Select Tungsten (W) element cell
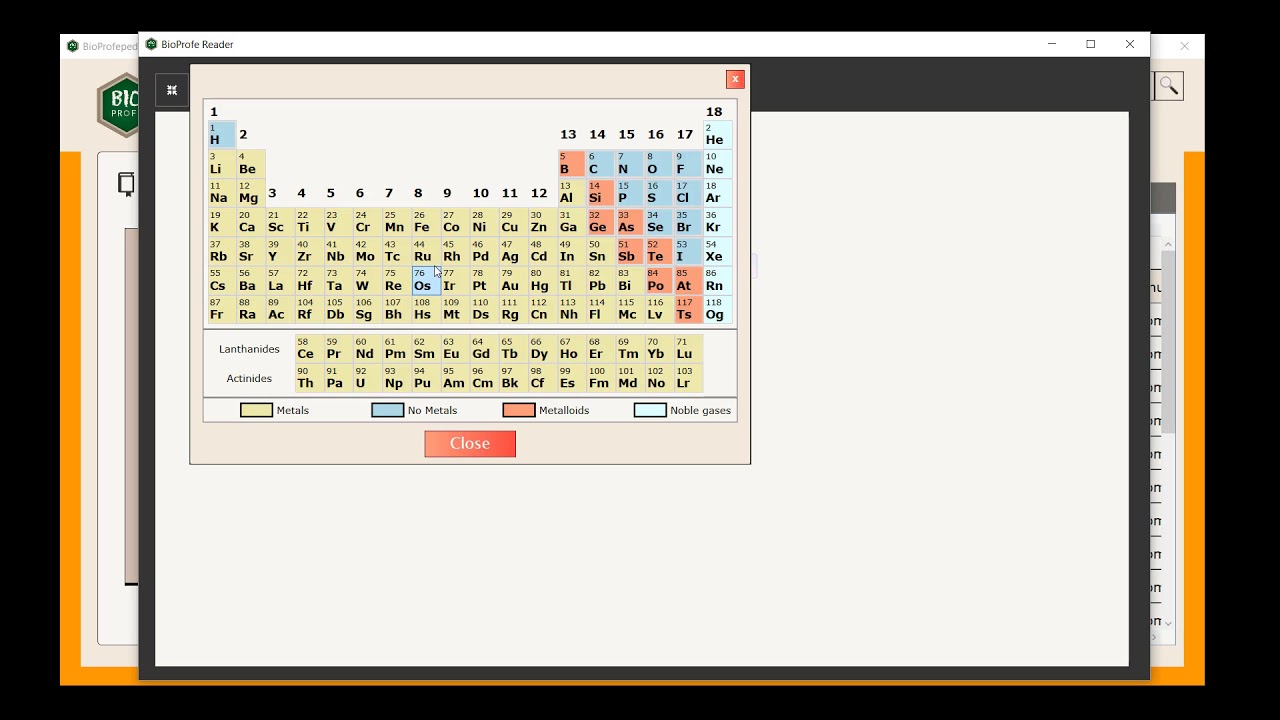Screen dimensions: 1280x720 pyautogui.click(x=368, y=281)
